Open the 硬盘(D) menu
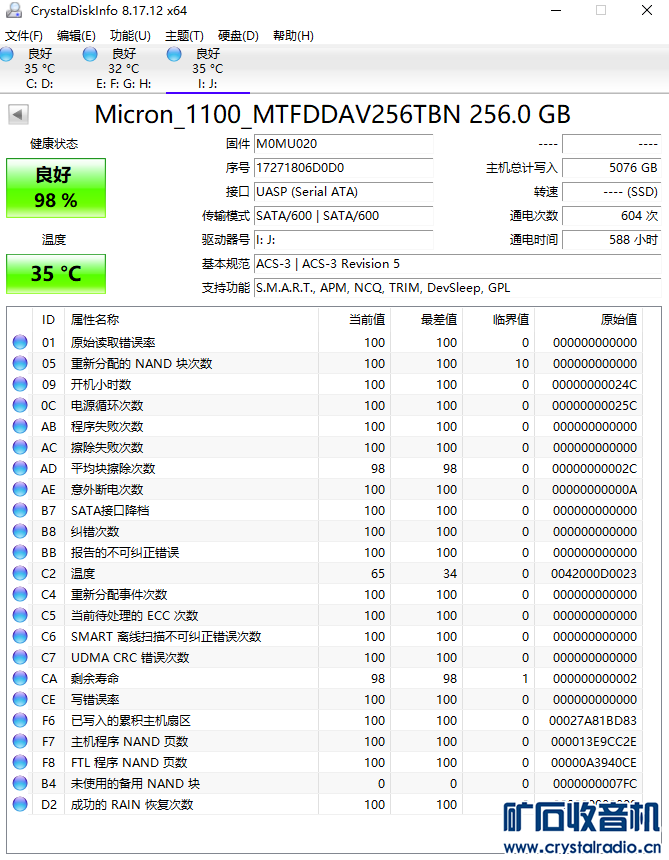 point(238,36)
